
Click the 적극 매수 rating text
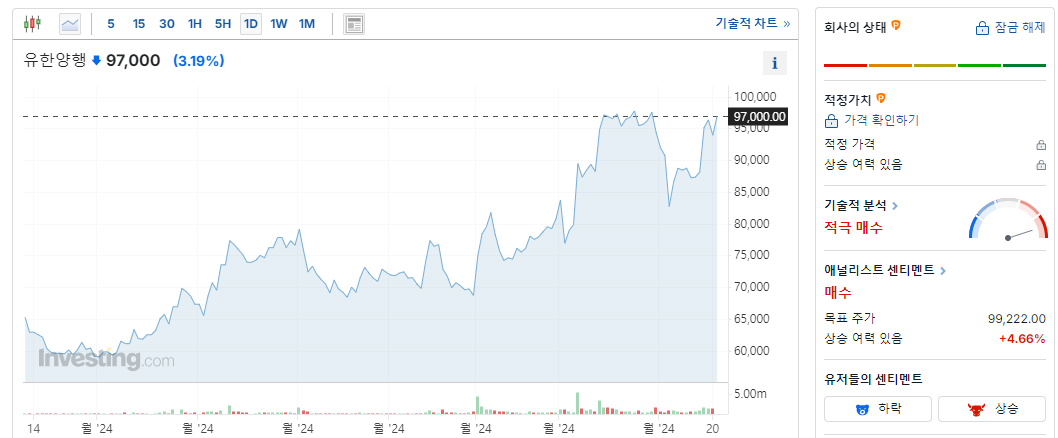[x=853, y=227]
